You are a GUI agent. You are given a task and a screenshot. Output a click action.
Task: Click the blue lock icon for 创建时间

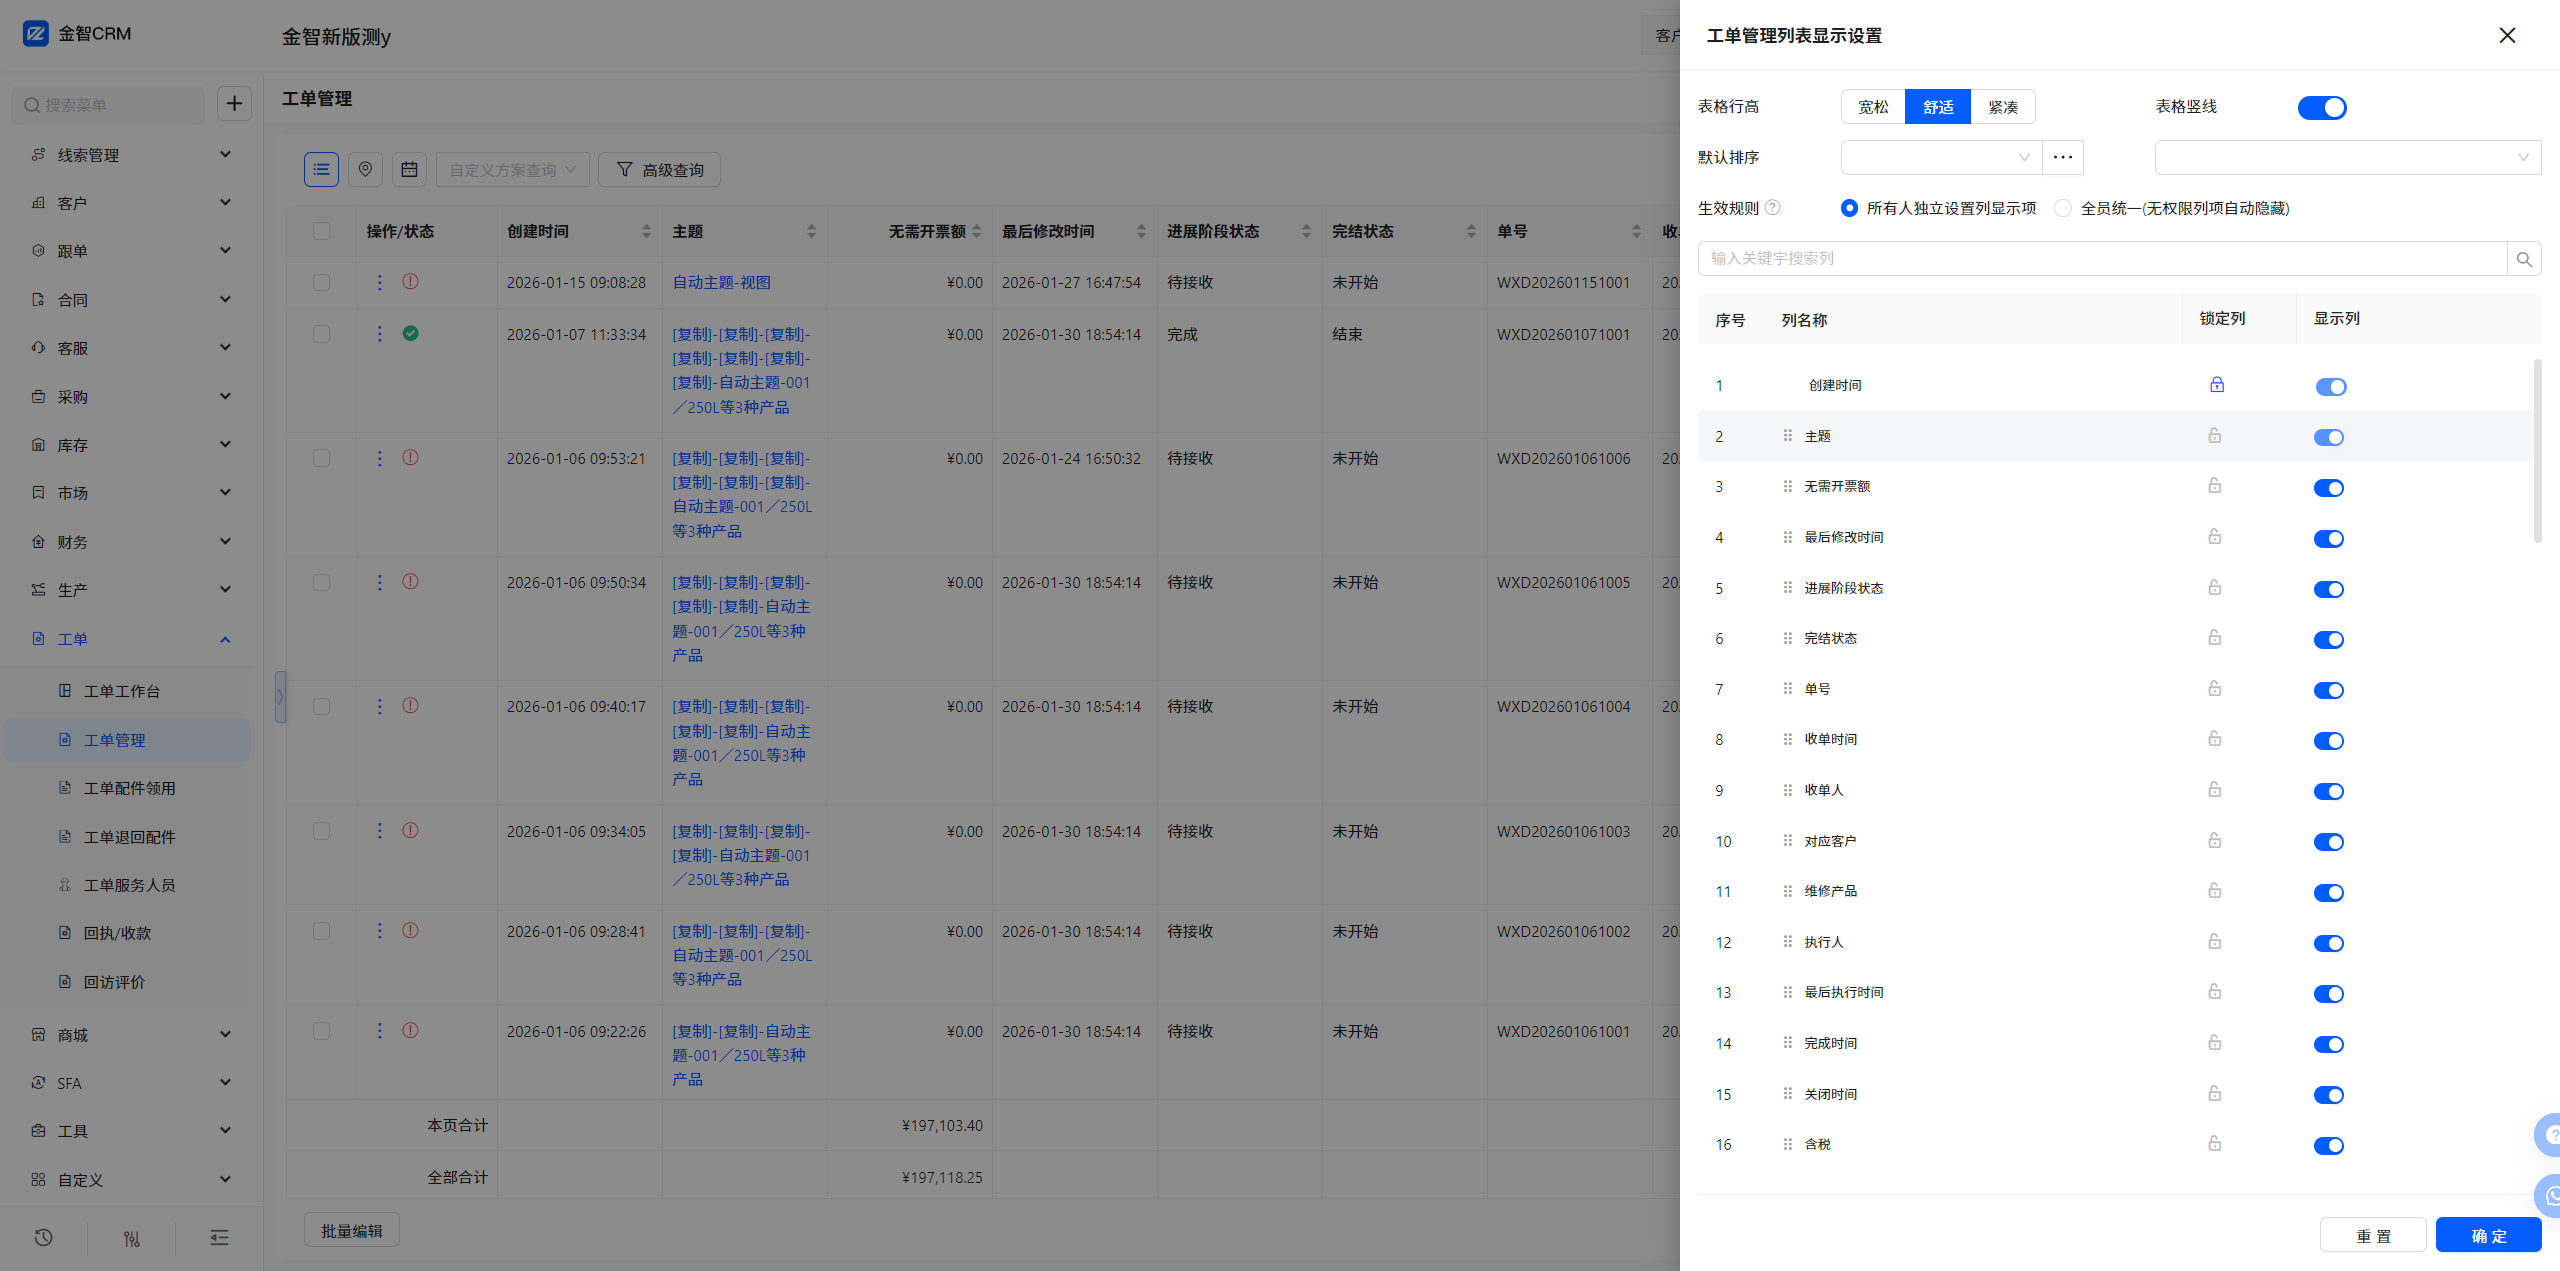pyautogui.click(x=2216, y=385)
